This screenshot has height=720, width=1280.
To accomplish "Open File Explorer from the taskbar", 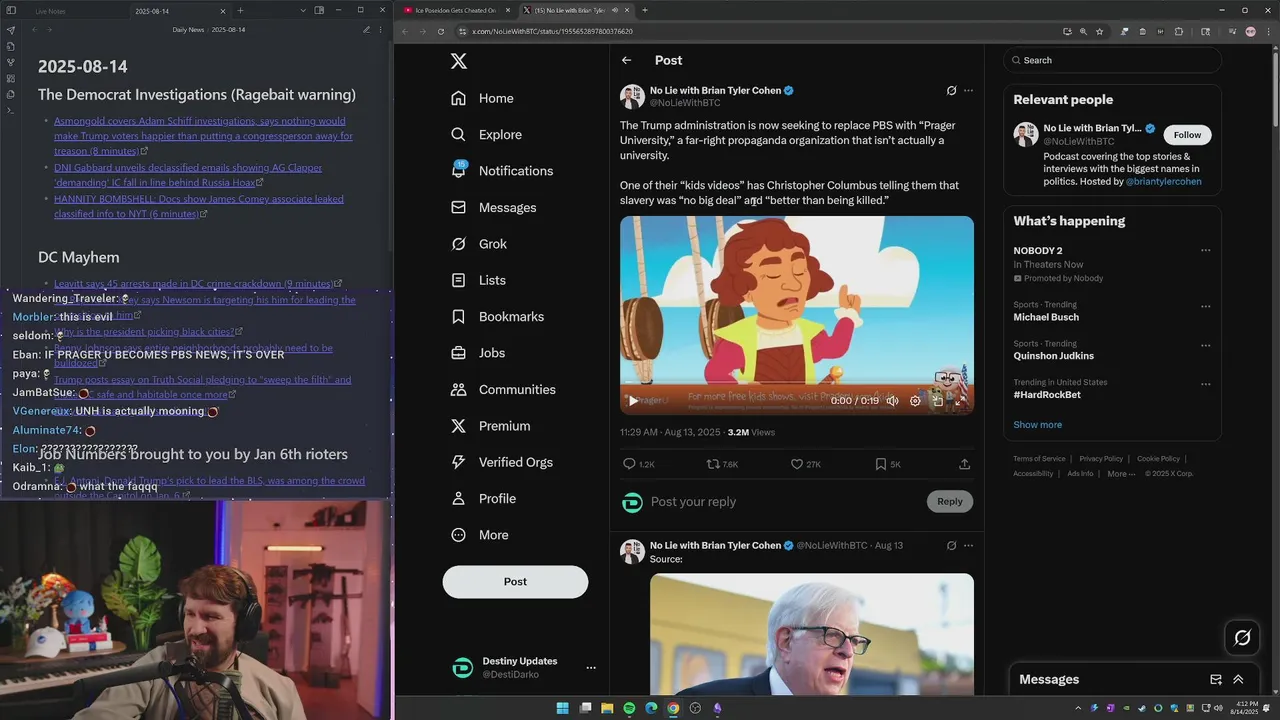I will tap(607, 708).
